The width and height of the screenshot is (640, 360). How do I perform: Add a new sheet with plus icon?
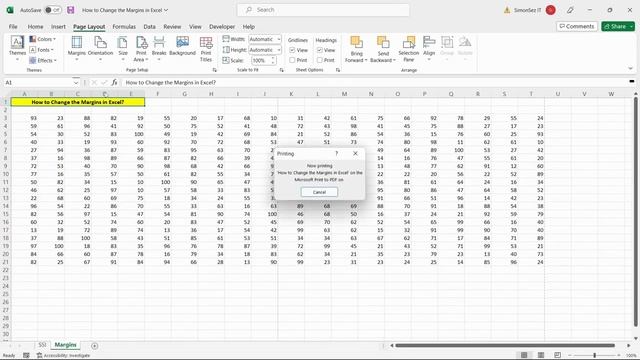click(94, 346)
